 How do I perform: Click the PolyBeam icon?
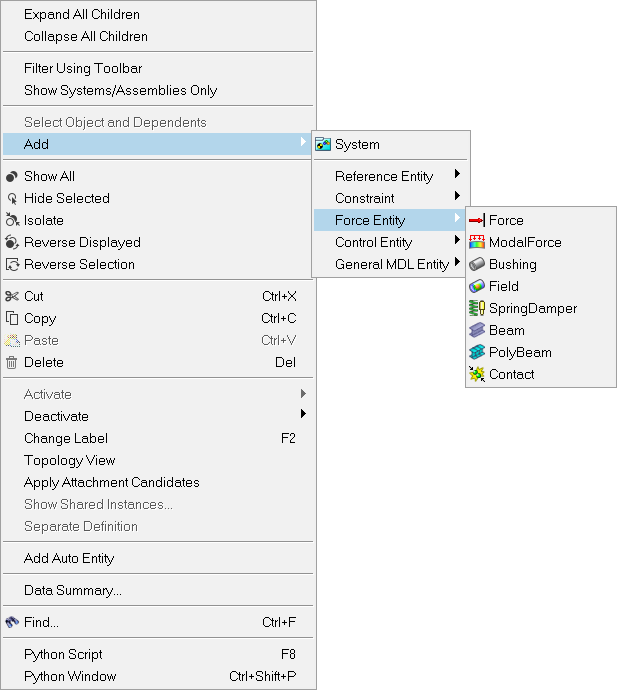(476, 353)
